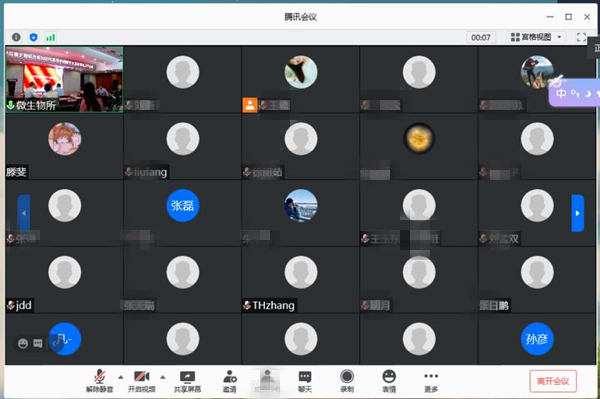This screenshot has width=600, height=399.
Task: Open the 宫格视图 grid view dropdown
Action: coord(536,37)
